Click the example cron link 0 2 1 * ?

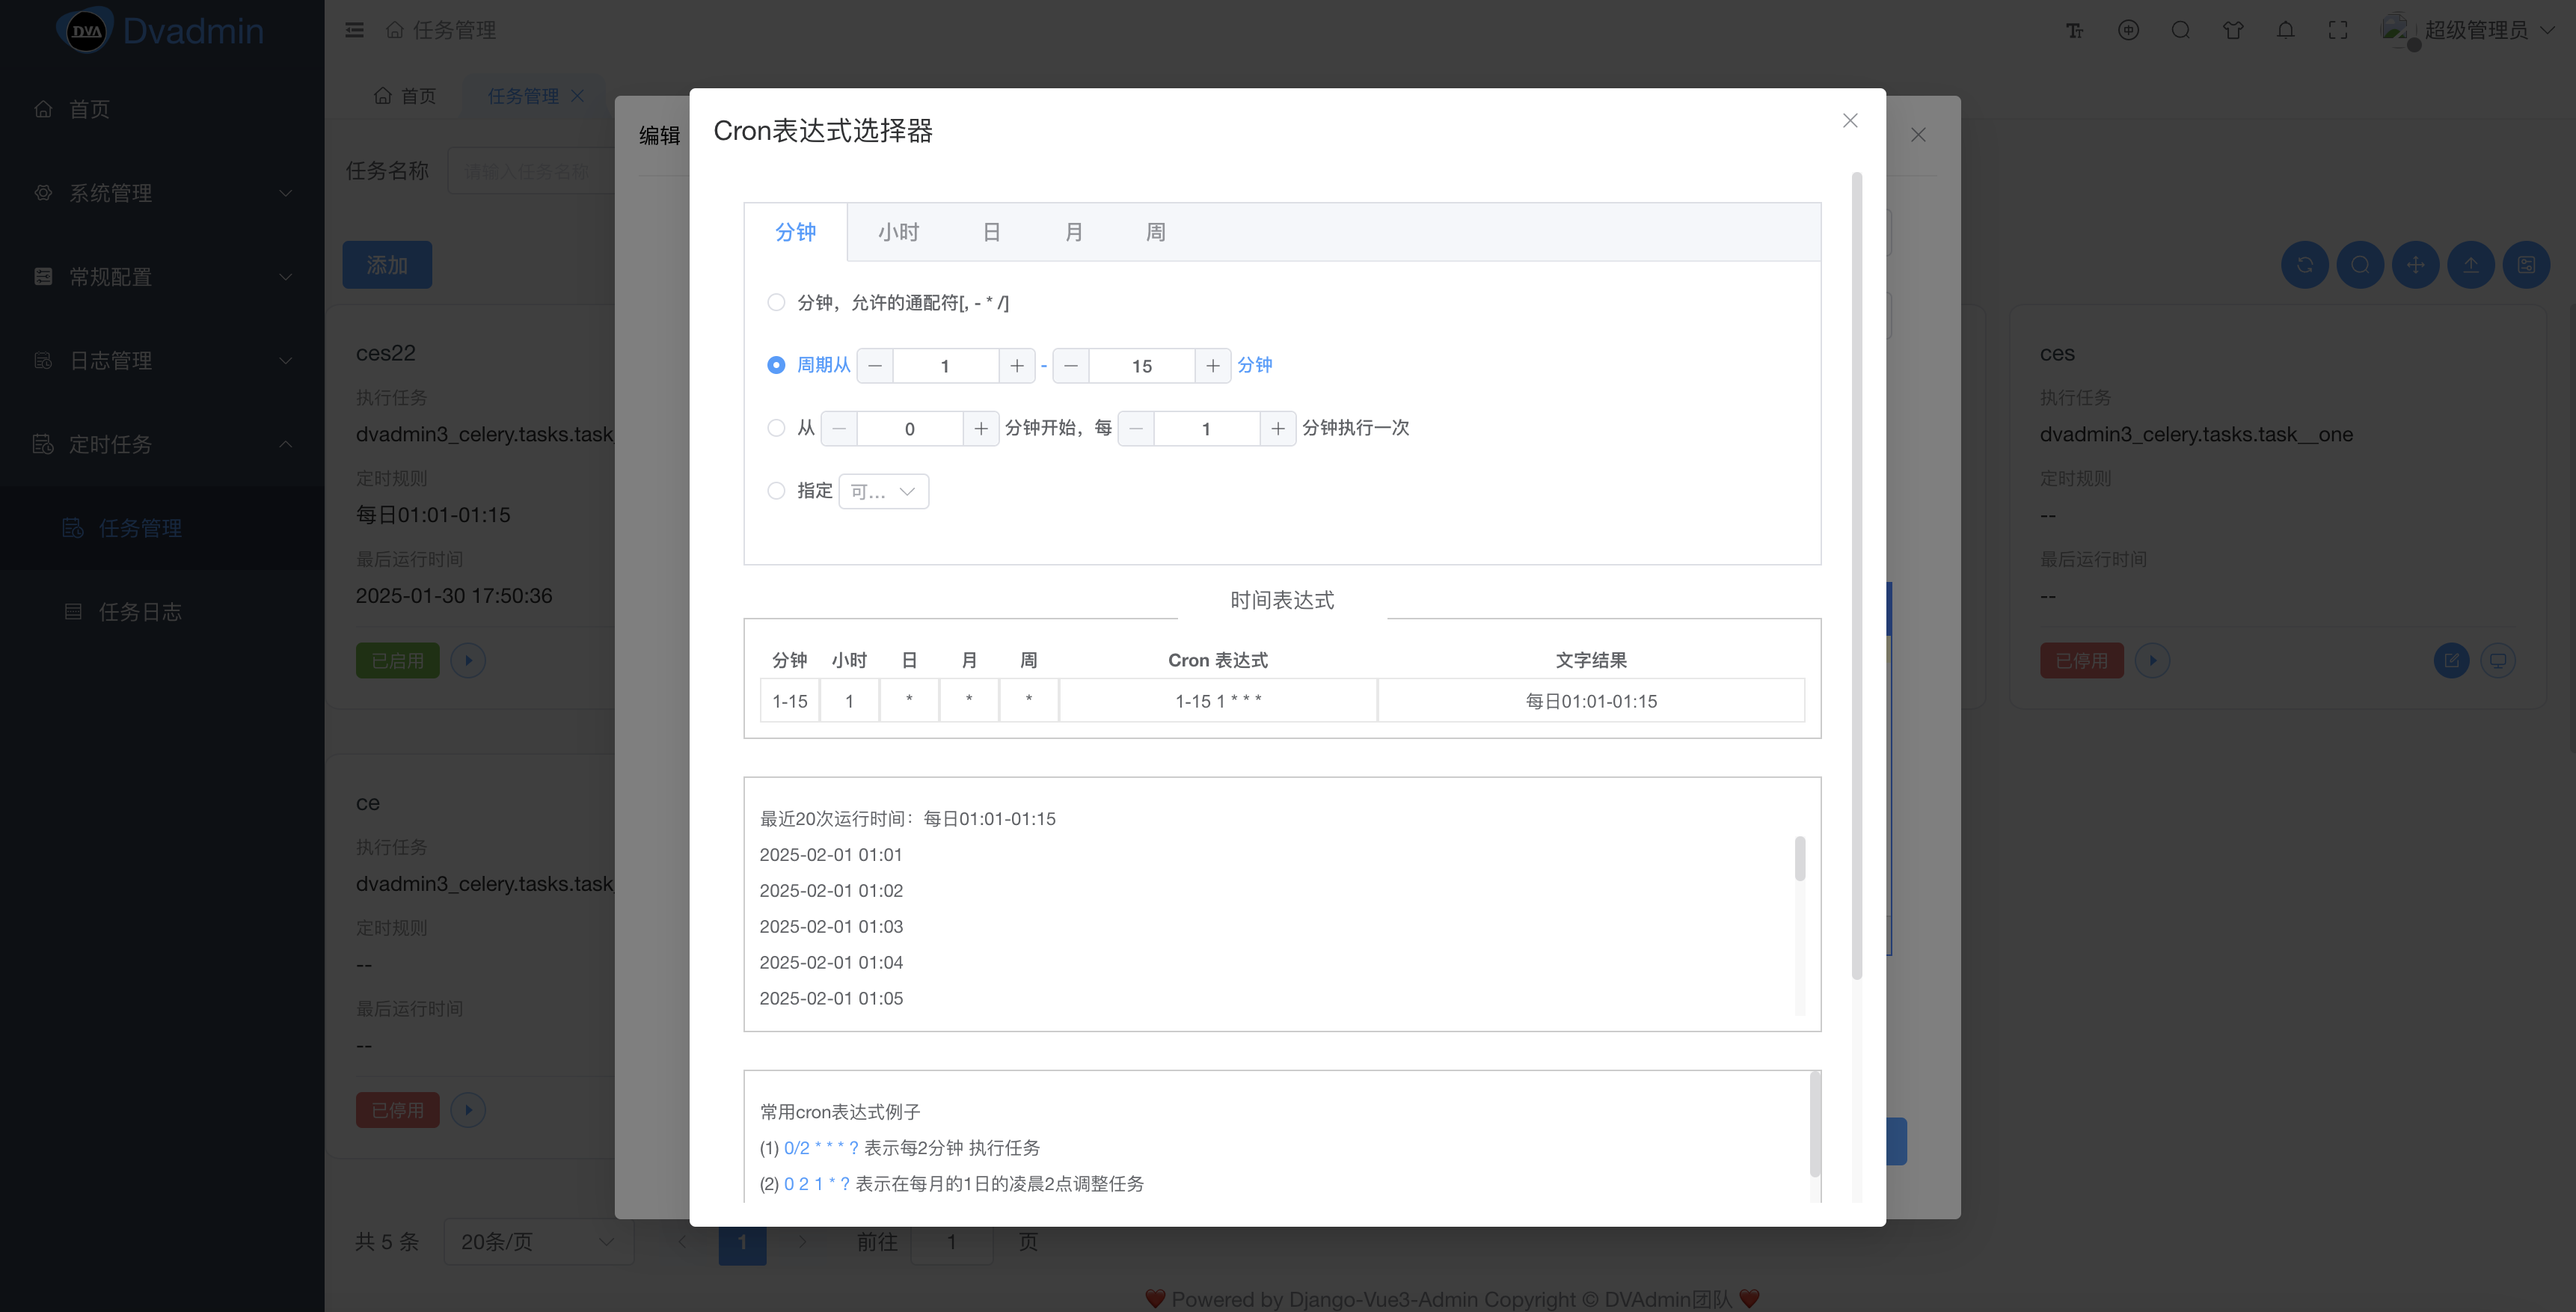[x=817, y=1184]
